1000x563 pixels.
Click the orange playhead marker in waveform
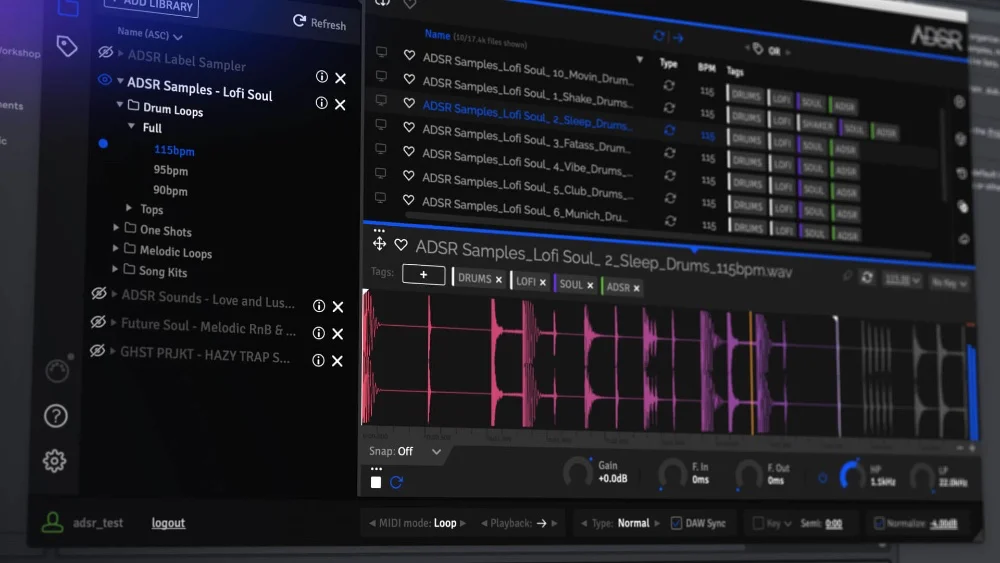[x=751, y=373]
